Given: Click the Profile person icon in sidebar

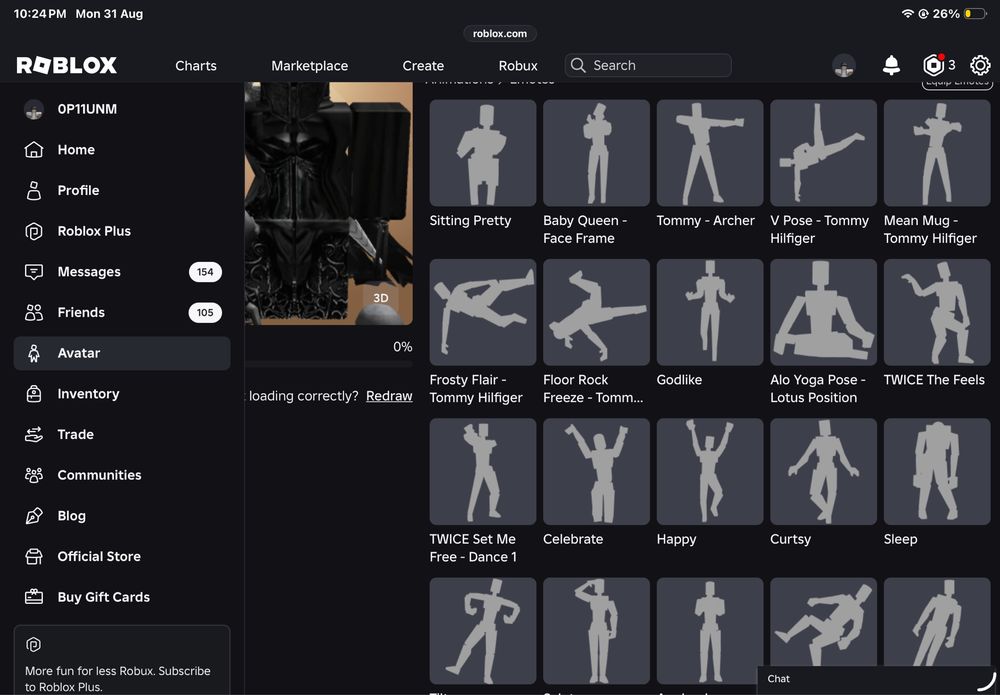Looking at the screenshot, I should click(34, 191).
